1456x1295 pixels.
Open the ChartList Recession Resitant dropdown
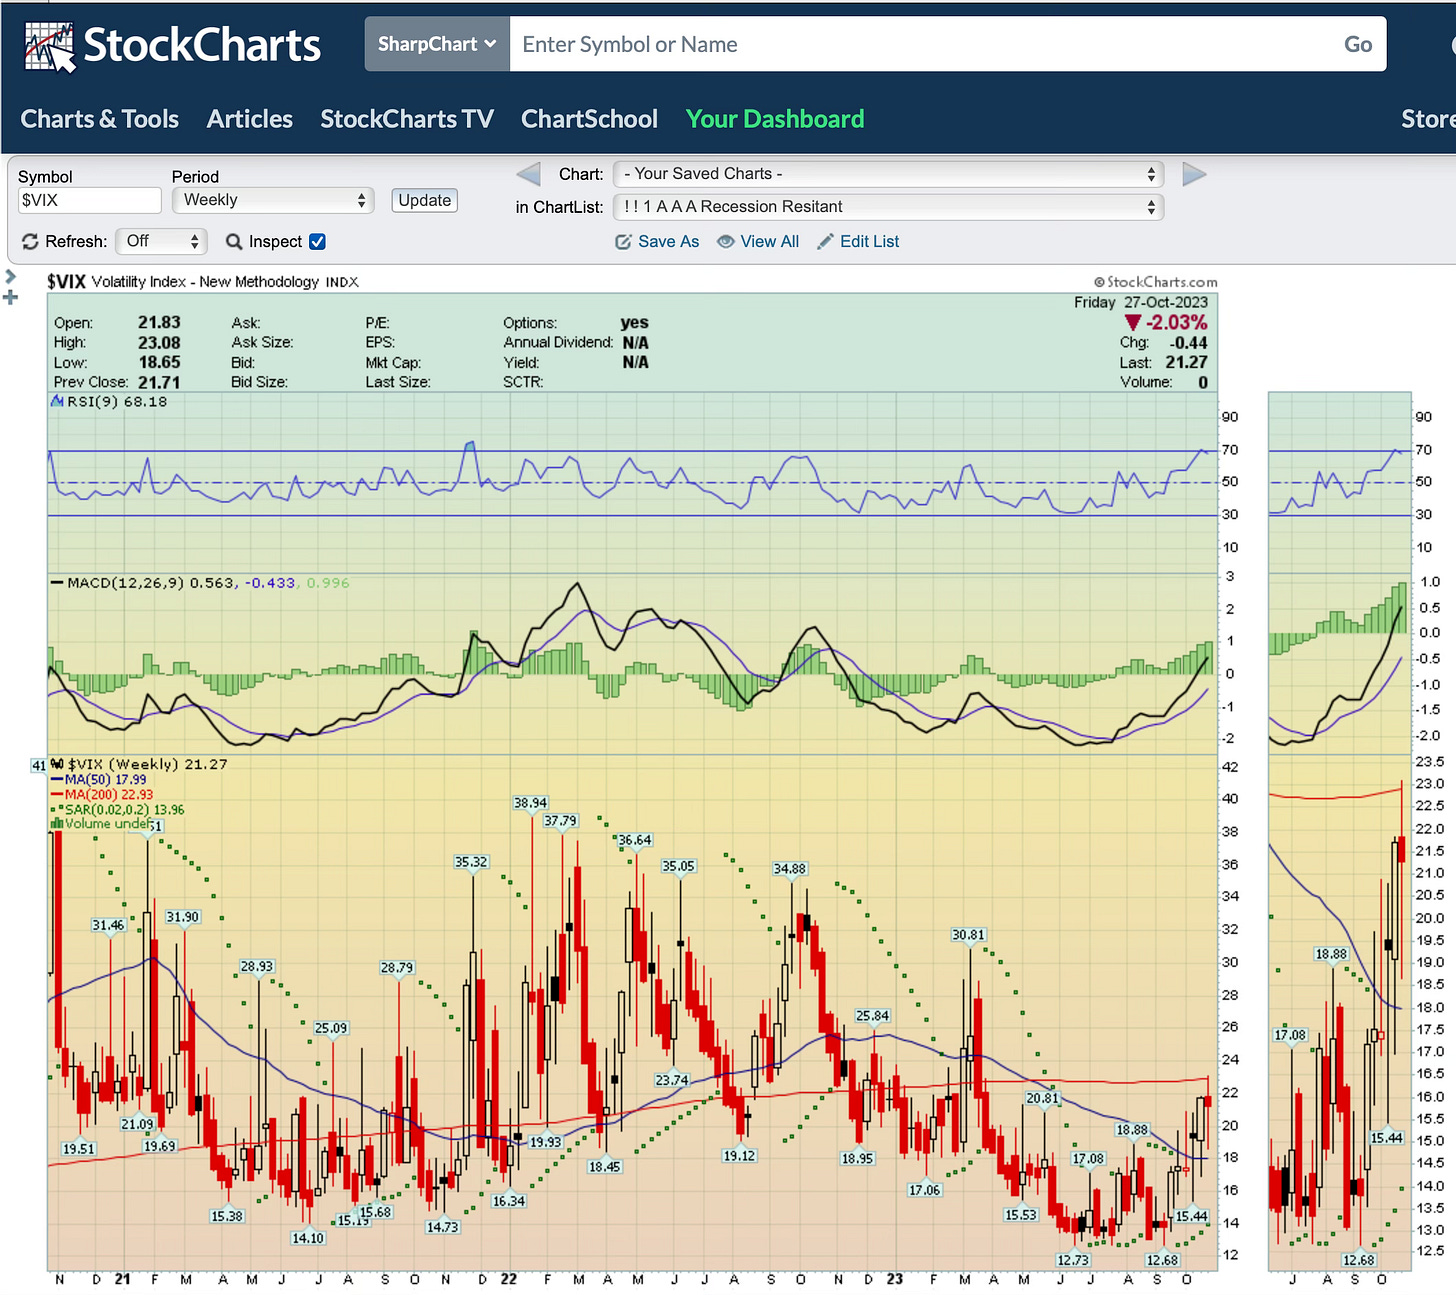(x=888, y=207)
